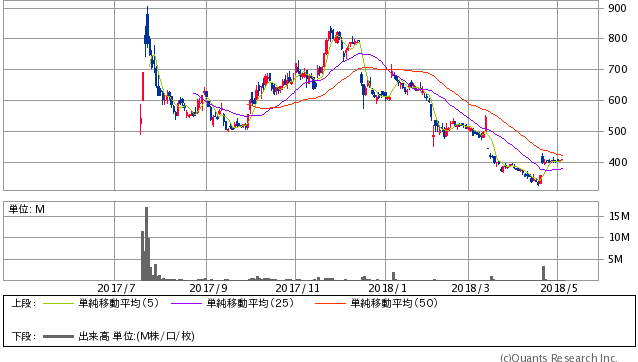Select the 単純移動平均(50) legend label

pyautogui.click(x=394, y=303)
